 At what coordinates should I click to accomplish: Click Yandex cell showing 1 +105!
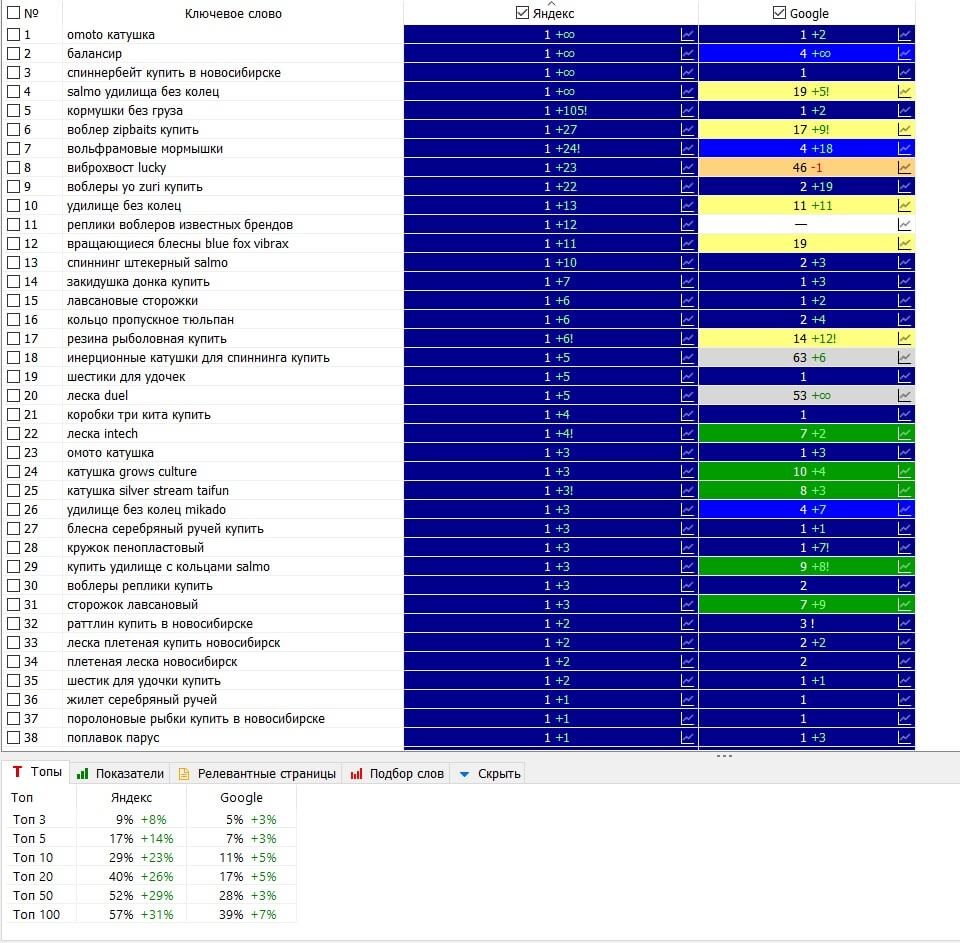tap(550, 111)
